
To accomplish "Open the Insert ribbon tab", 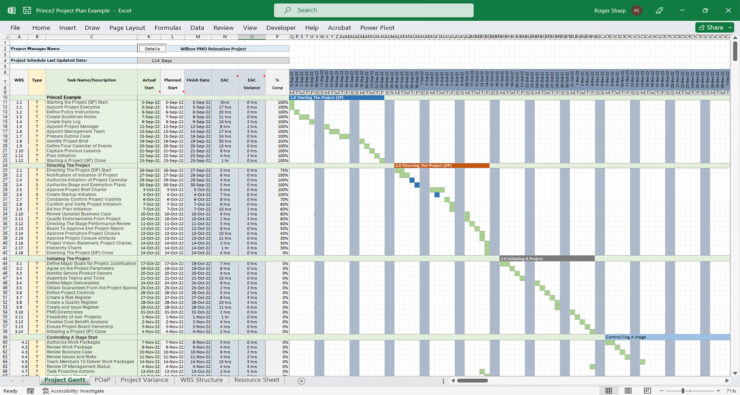I will coord(67,28).
